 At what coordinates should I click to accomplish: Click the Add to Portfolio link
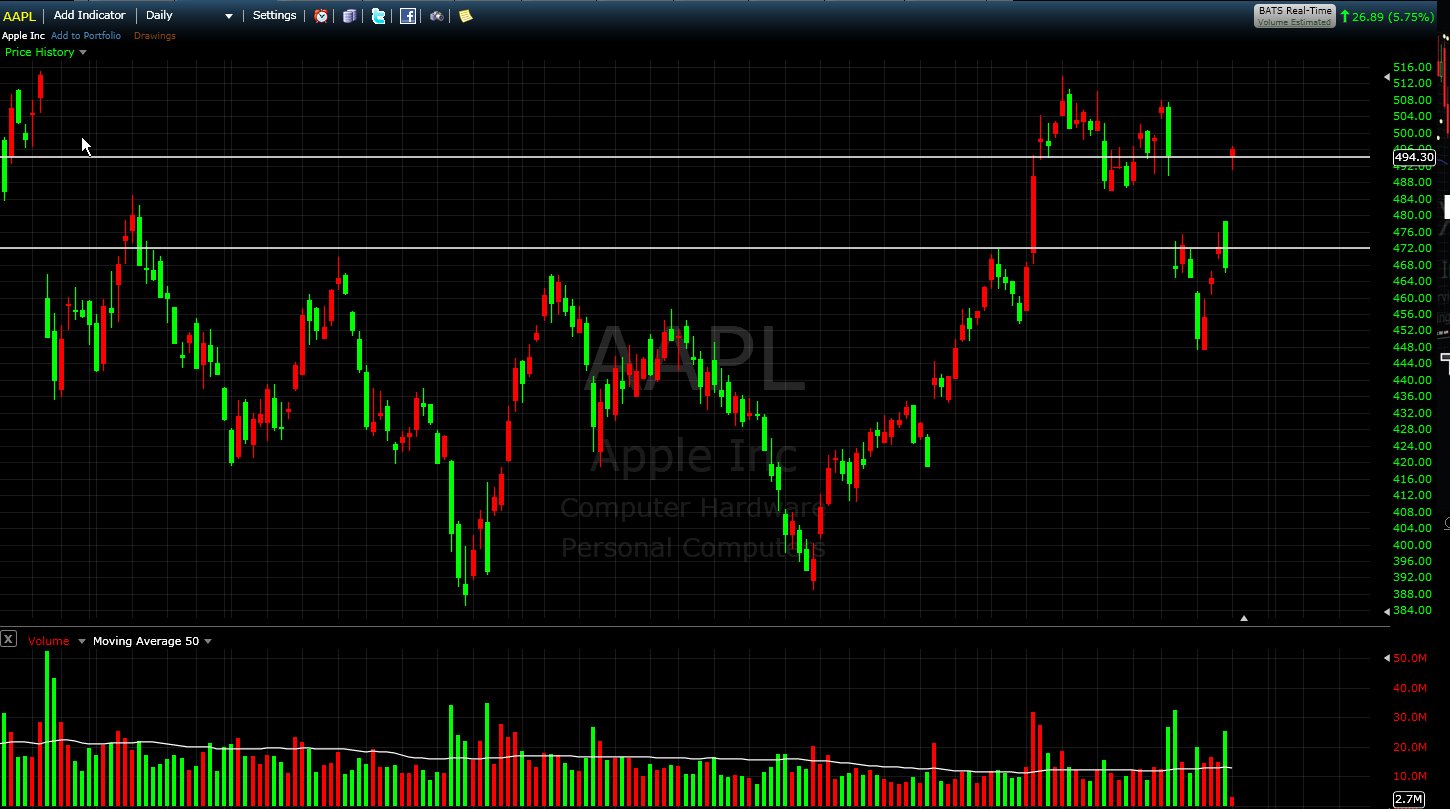(x=86, y=36)
